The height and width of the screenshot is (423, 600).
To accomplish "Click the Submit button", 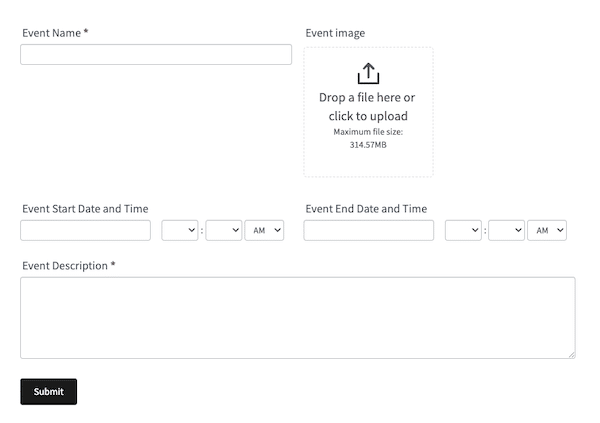I will coord(49,392).
